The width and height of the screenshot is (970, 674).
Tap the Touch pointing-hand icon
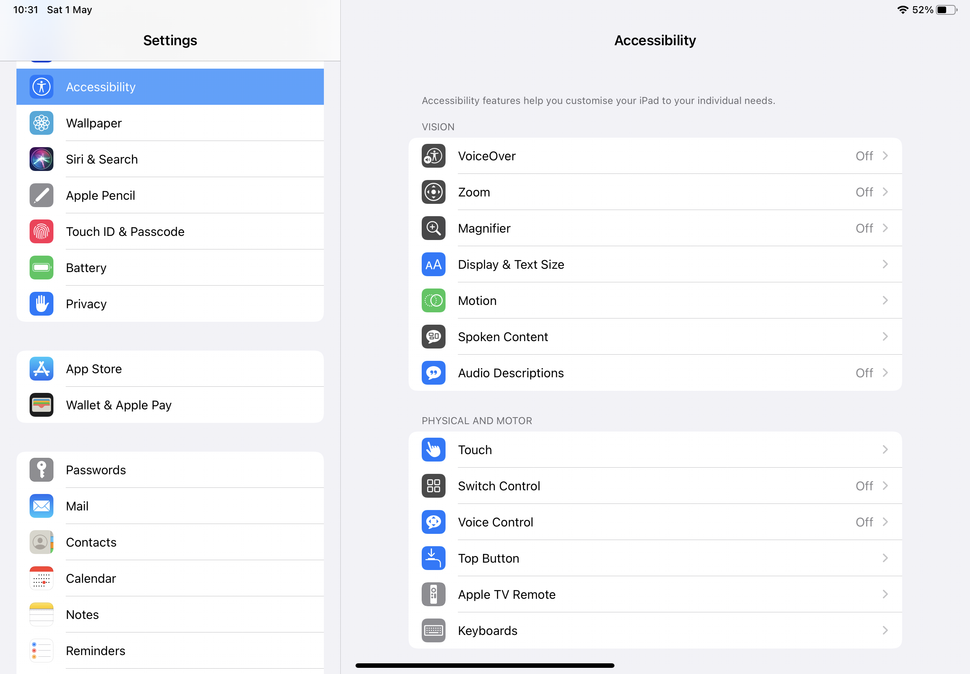pyautogui.click(x=433, y=450)
